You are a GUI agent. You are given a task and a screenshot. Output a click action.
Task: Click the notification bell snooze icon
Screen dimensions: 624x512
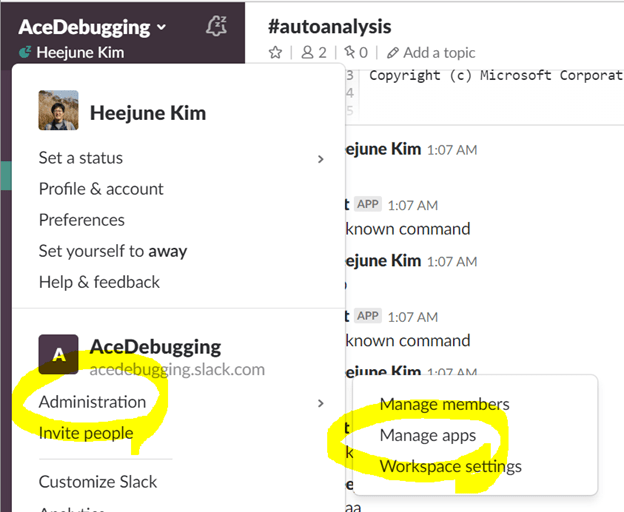point(215,26)
